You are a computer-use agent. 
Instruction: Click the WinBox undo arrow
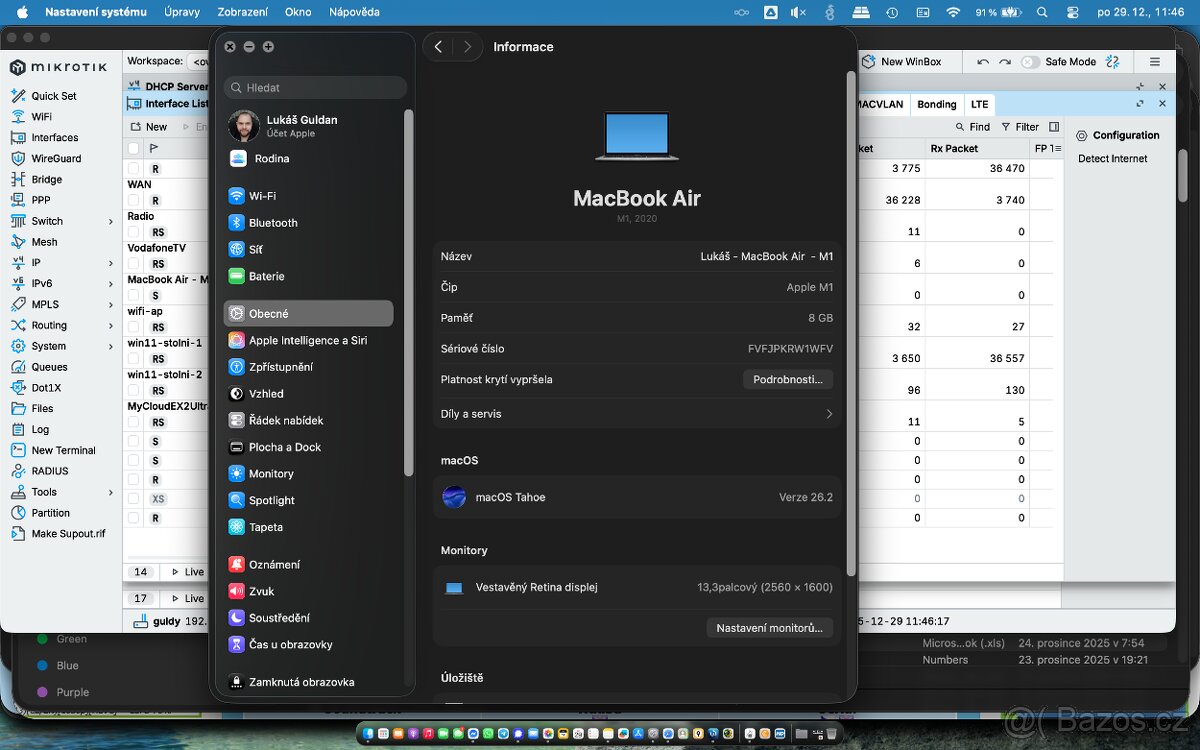pyautogui.click(x=983, y=62)
